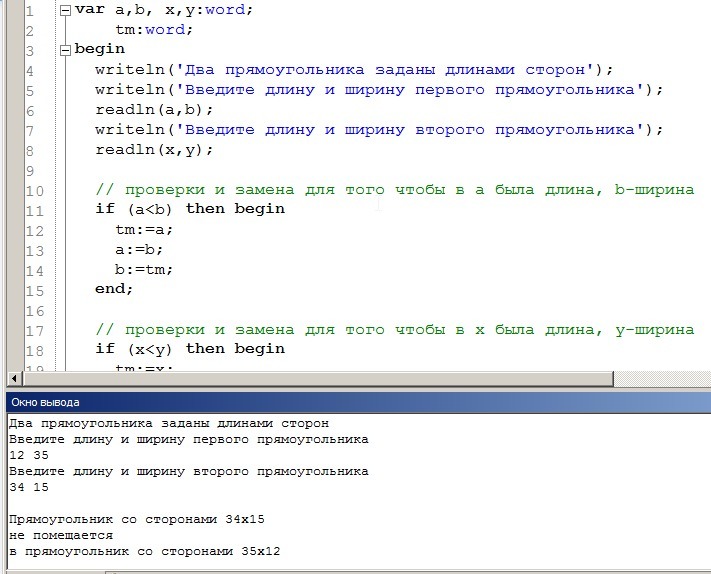The image size is (711, 574).
Task: Select the 'Окно вывода' panel title
Action: 45,403
